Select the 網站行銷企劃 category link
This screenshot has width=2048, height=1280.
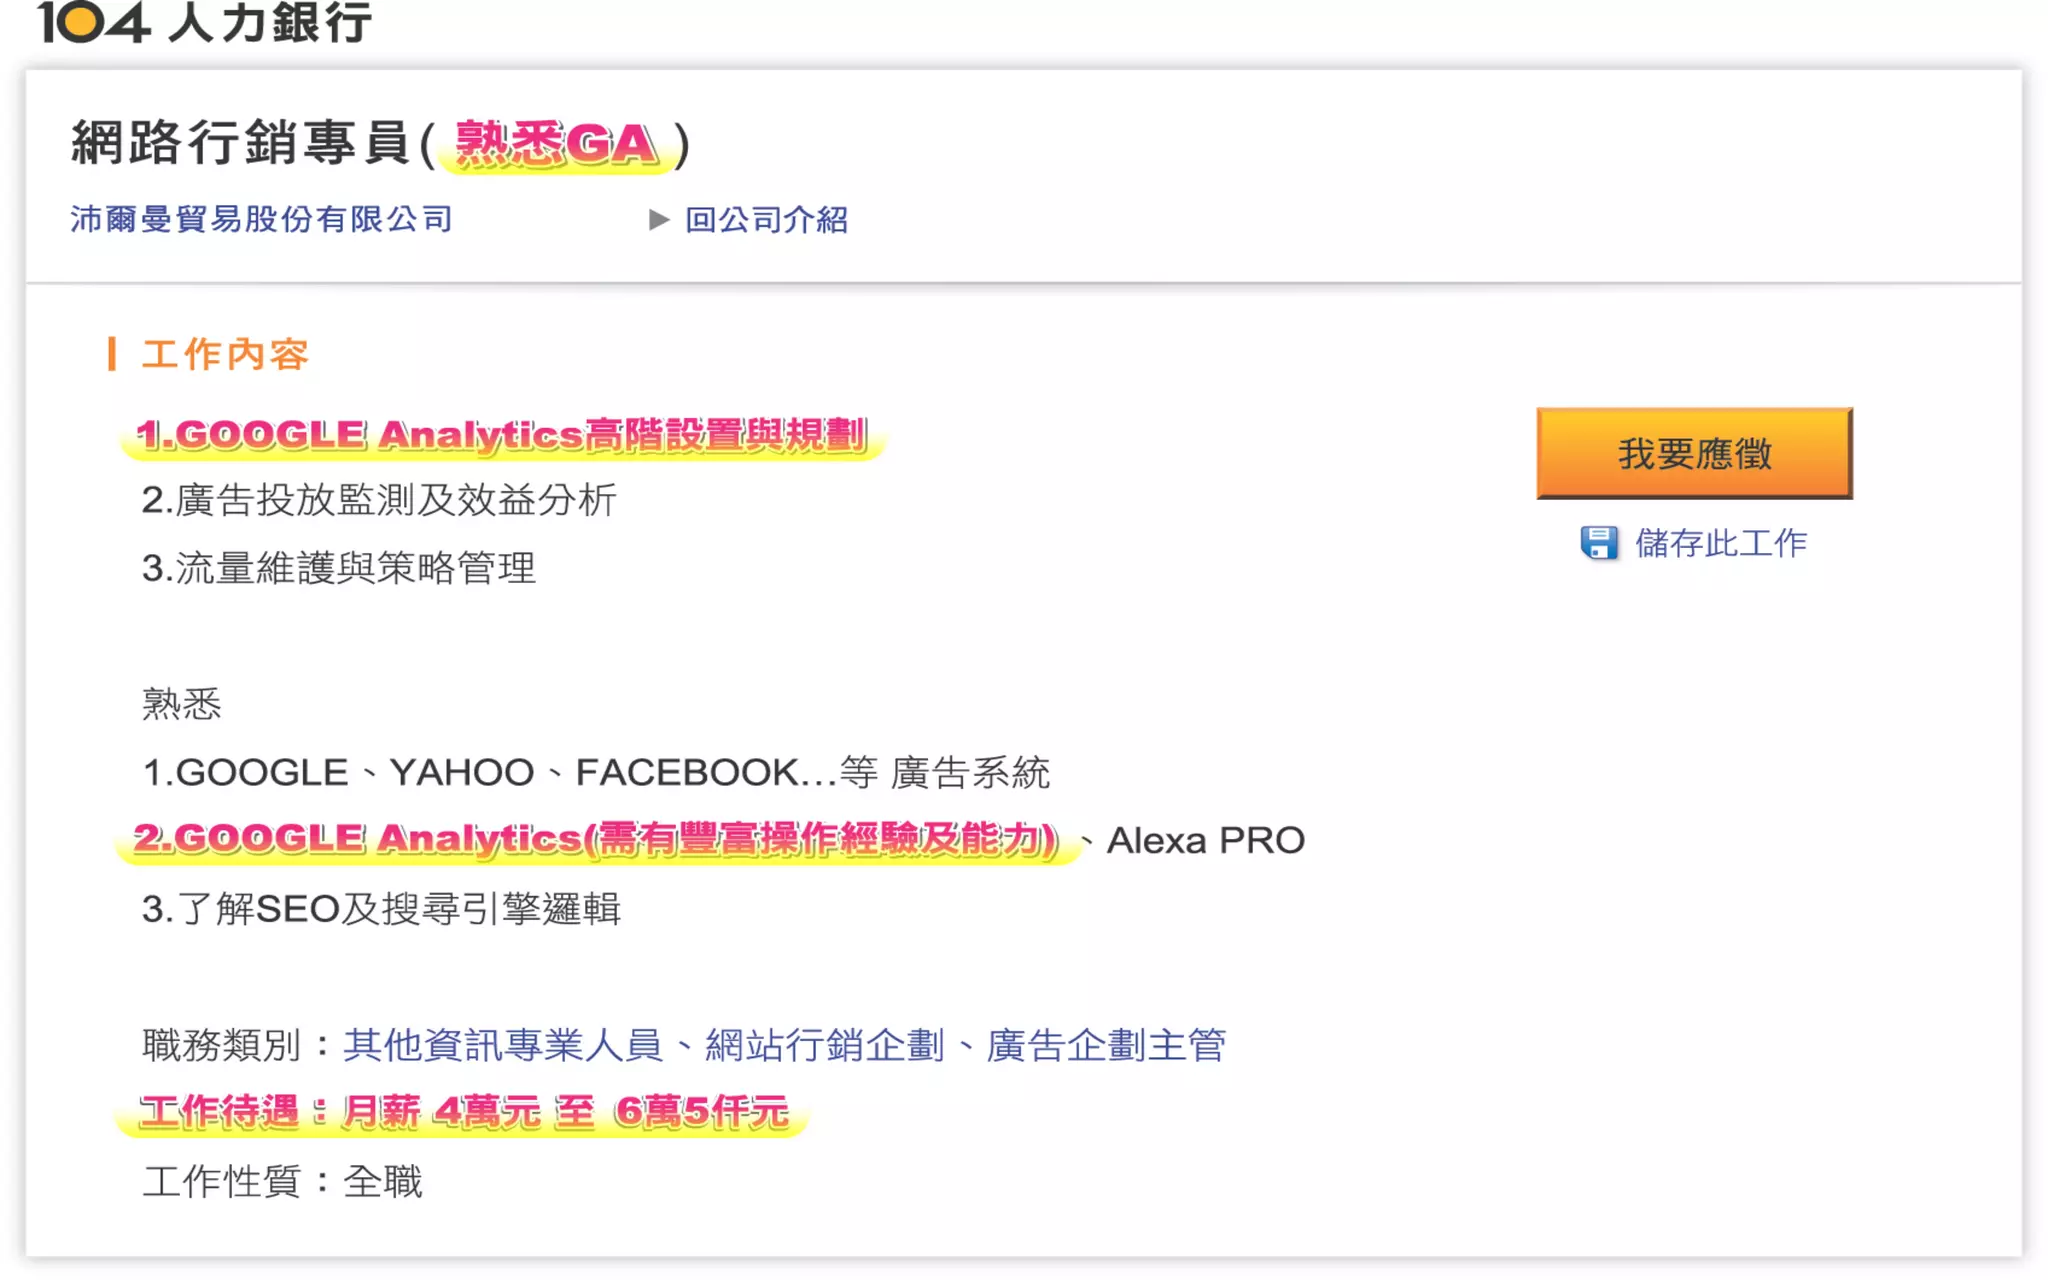pyautogui.click(x=825, y=1045)
